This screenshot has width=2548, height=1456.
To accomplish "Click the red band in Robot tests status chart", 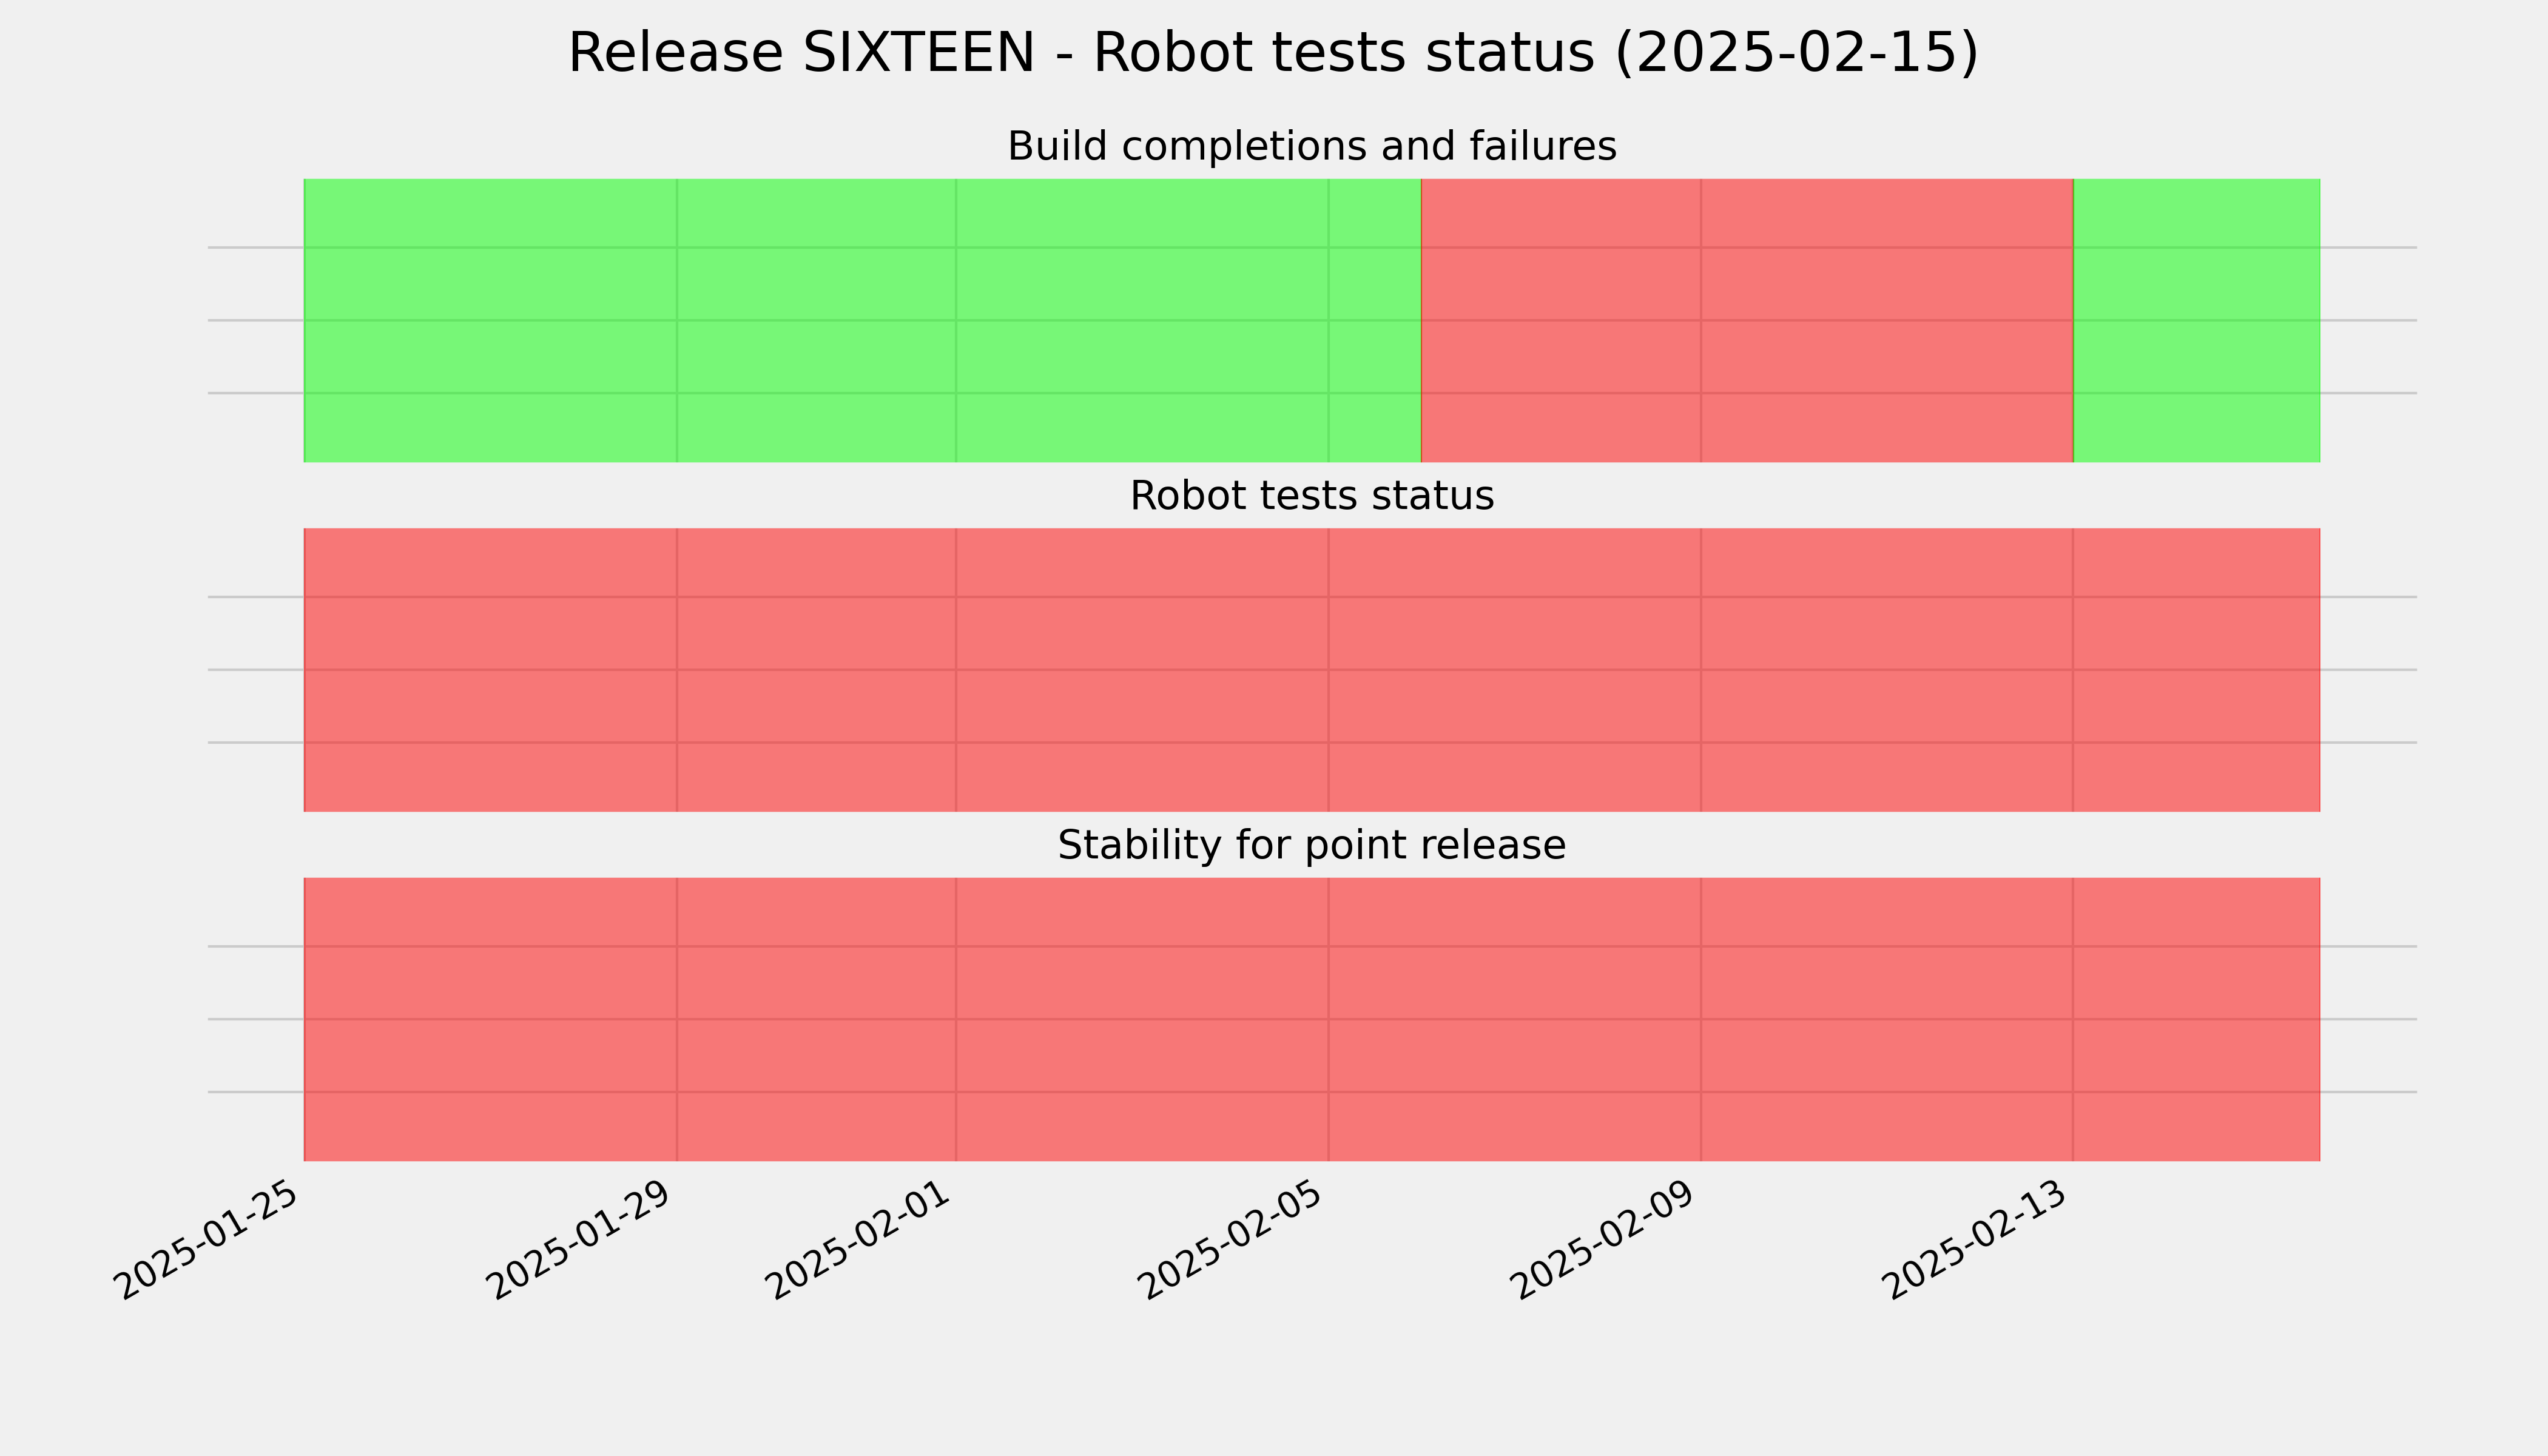I will tap(1312, 670).
